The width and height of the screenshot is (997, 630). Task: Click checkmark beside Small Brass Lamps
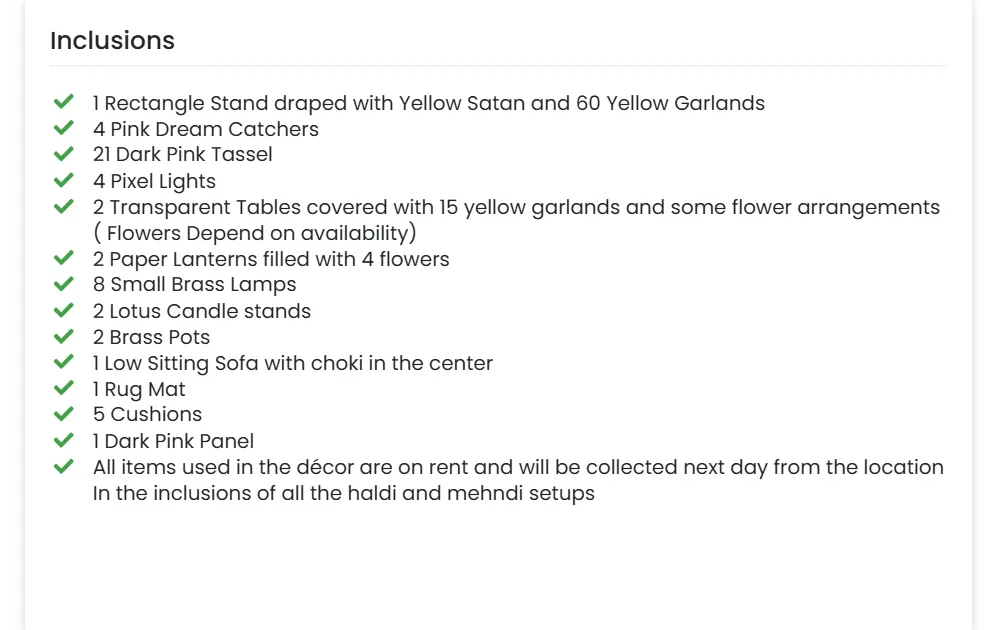pos(64,284)
